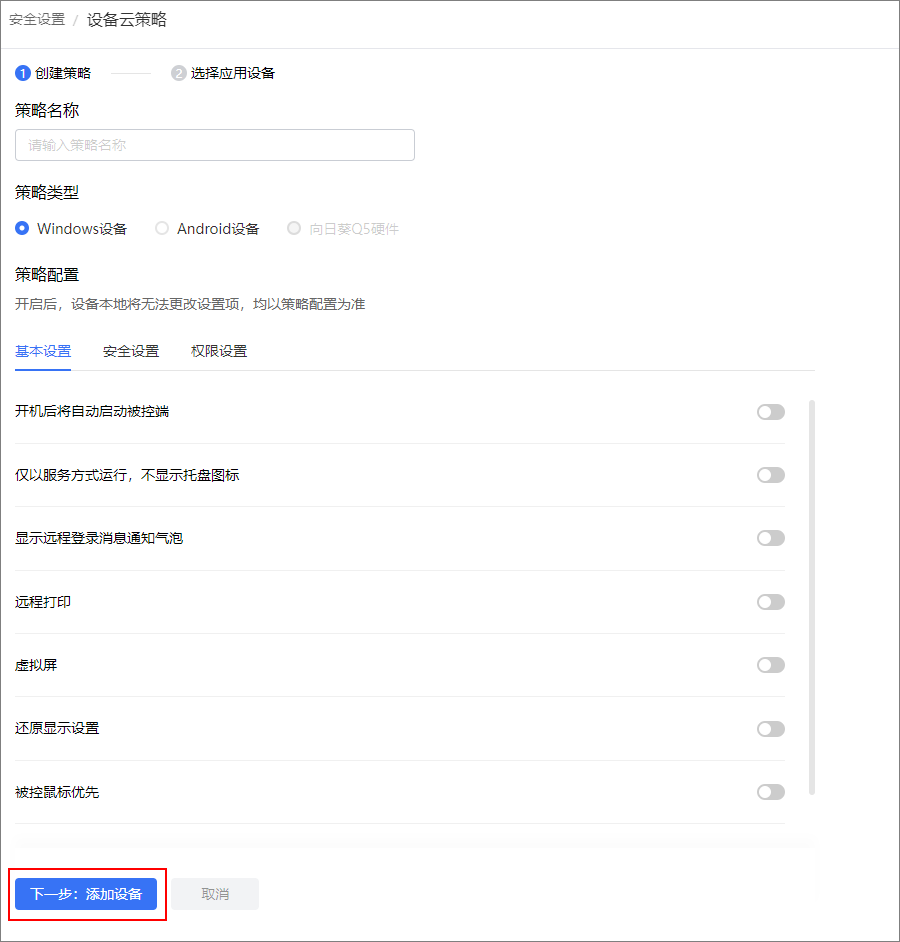Enable the 被控鼠标优先 switch

coord(771,792)
